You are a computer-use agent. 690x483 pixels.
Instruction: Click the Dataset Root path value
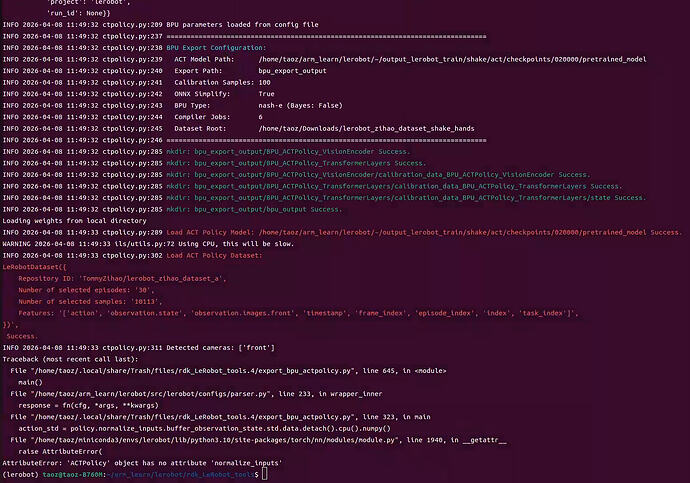point(367,128)
